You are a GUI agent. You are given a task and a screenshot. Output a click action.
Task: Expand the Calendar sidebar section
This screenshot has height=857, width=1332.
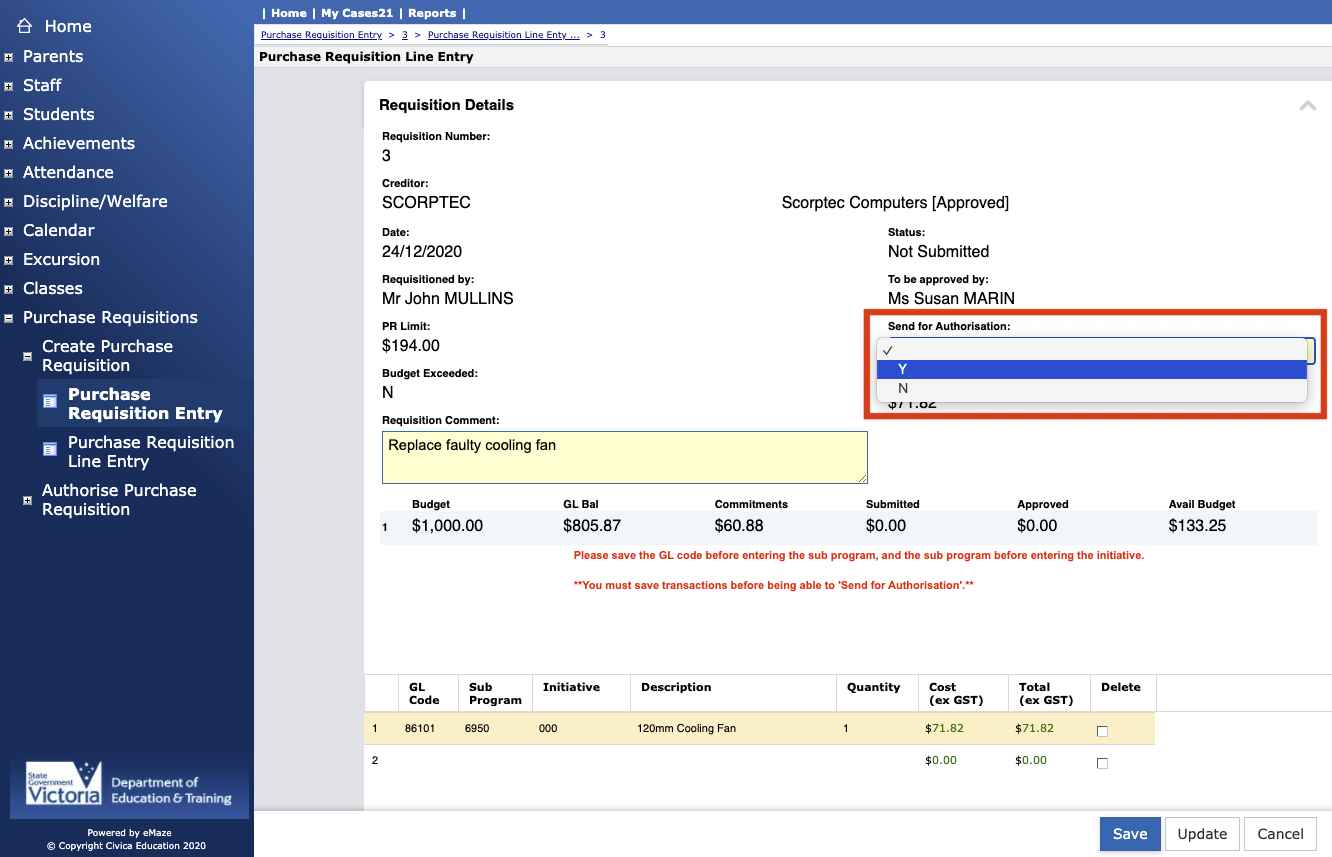click(x=8, y=231)
